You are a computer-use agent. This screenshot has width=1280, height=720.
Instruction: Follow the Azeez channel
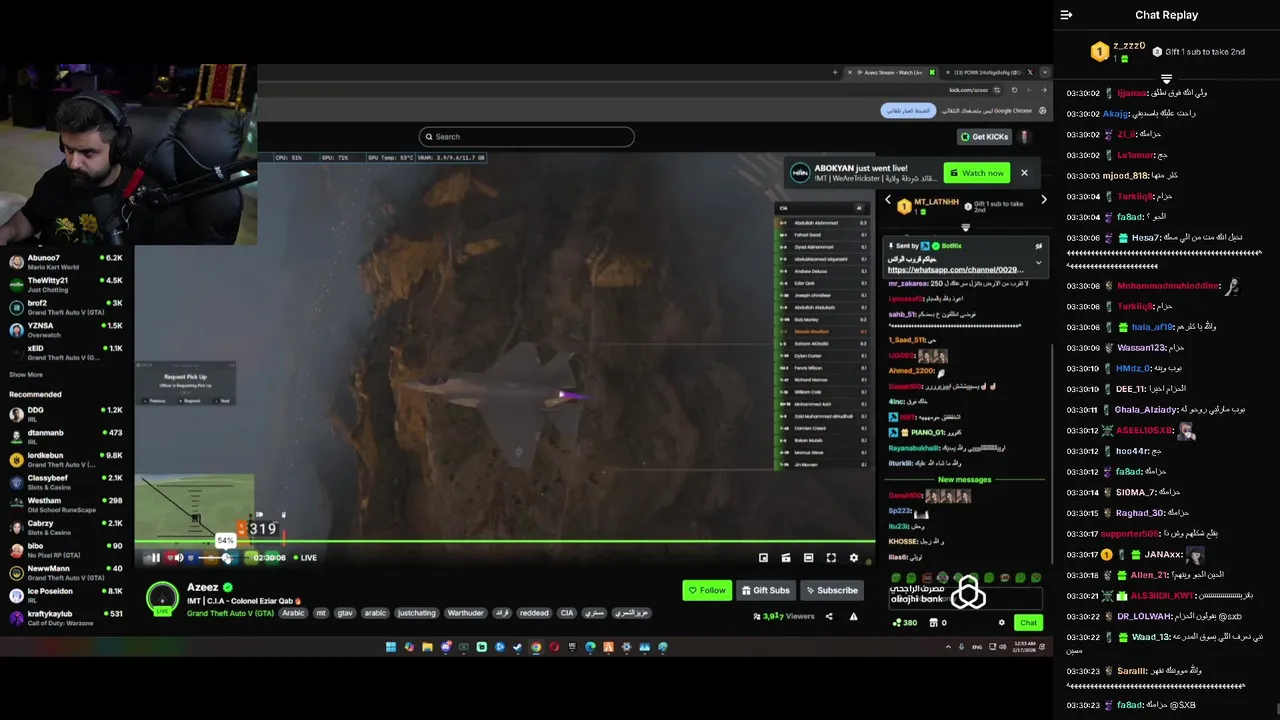[707, 590]
